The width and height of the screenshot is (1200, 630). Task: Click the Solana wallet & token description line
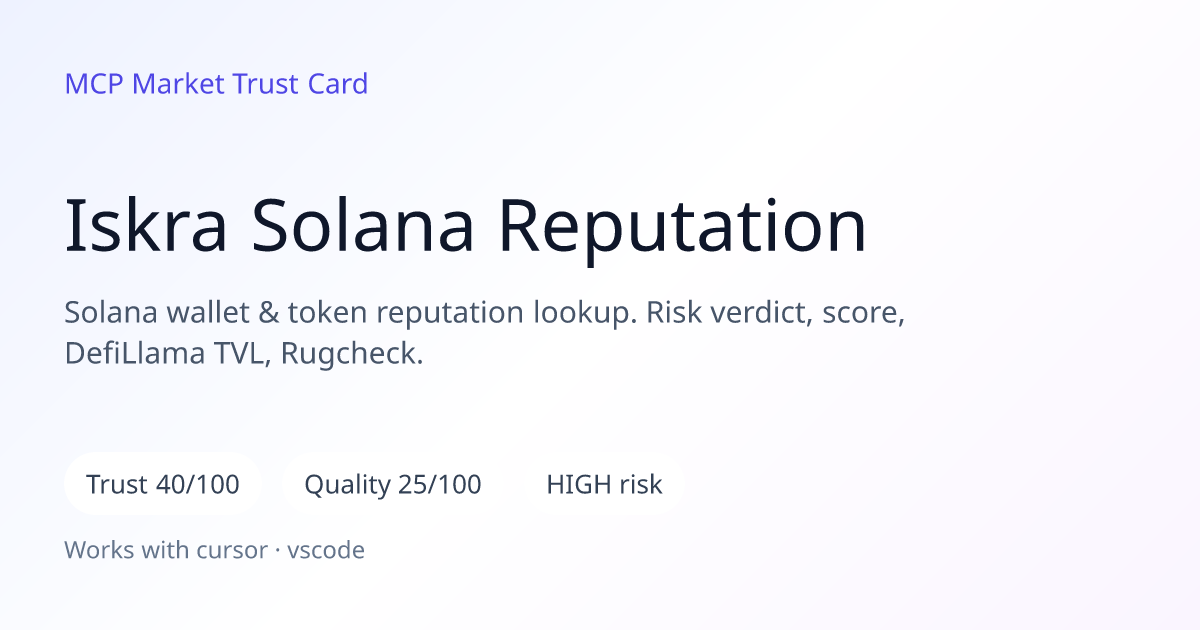click(x=485, y=313)
